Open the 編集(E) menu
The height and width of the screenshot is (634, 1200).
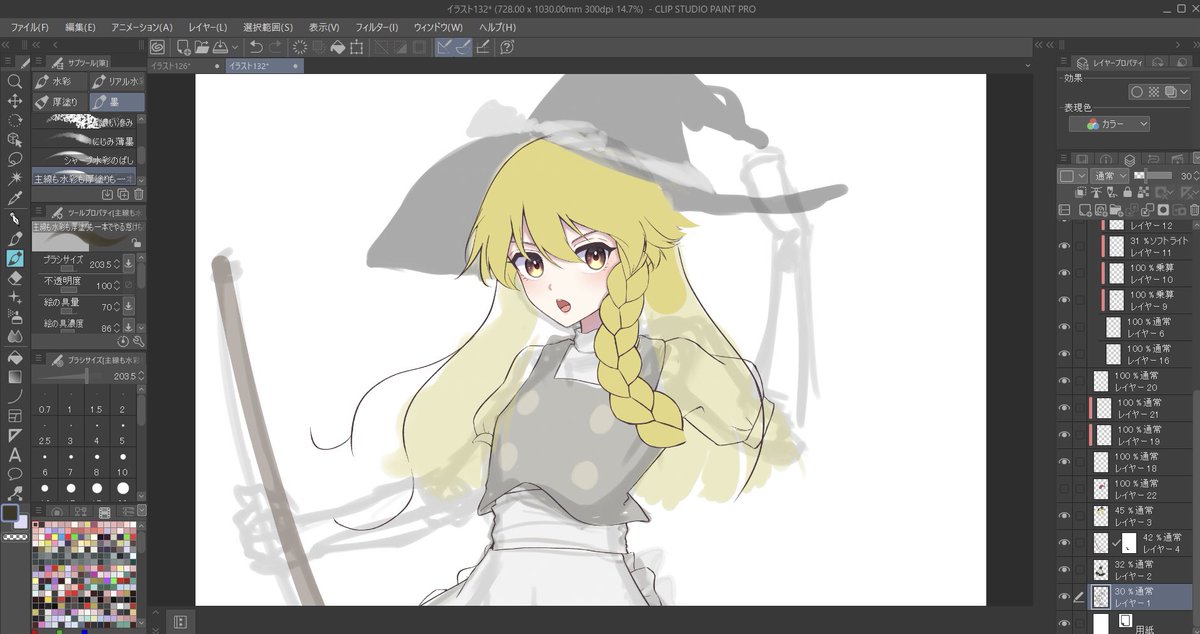79,26
